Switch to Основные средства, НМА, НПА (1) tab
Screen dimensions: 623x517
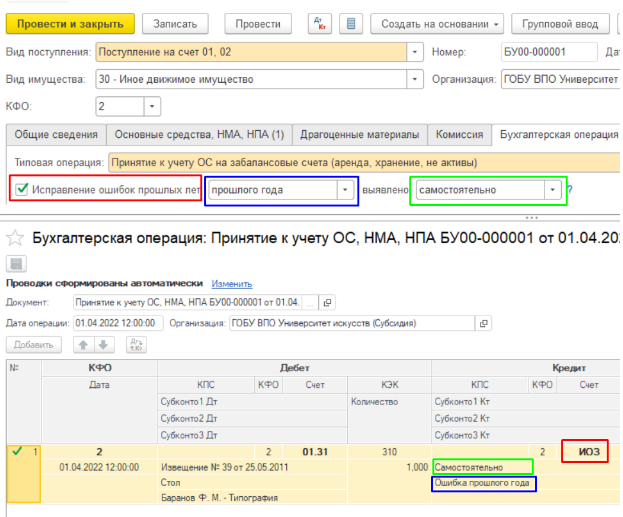click(x=199, y=135)
